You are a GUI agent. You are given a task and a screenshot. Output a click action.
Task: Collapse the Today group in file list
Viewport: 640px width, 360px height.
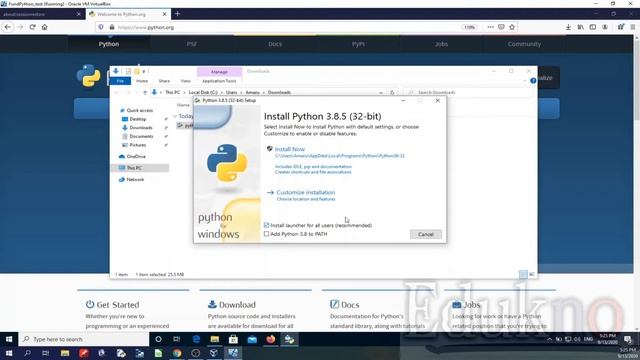coord(175,116)
